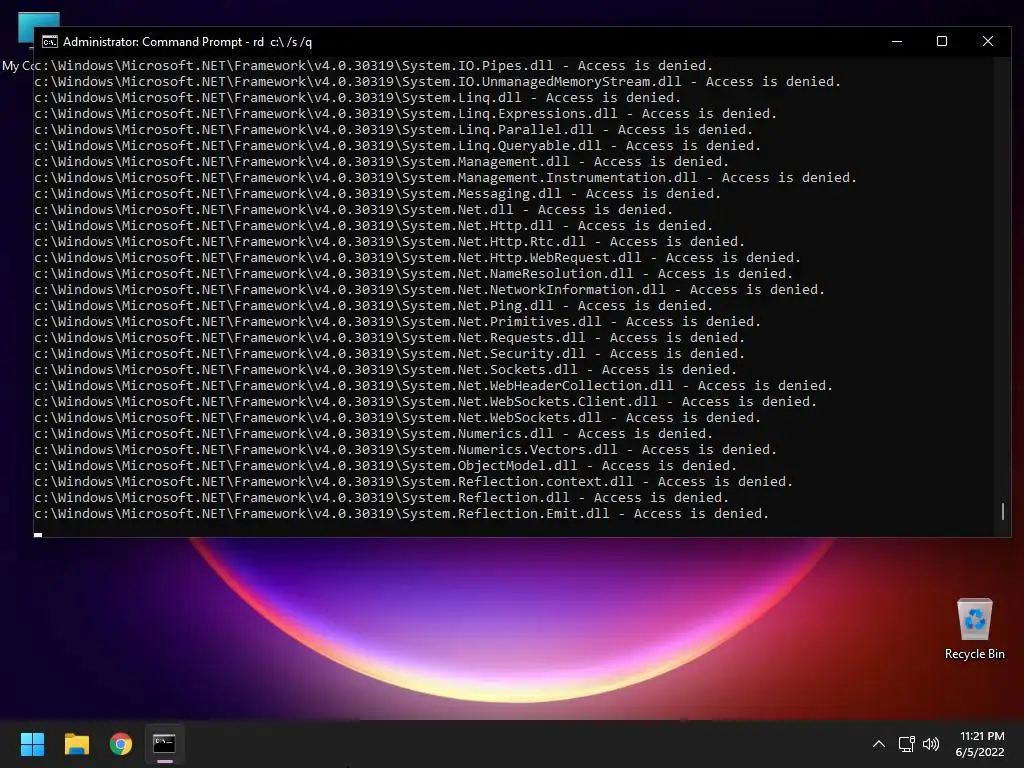This screenshot has height=768, width=1024.
Task: Click the System.Net.Primitives.dll line
Action: pos(398,321)
